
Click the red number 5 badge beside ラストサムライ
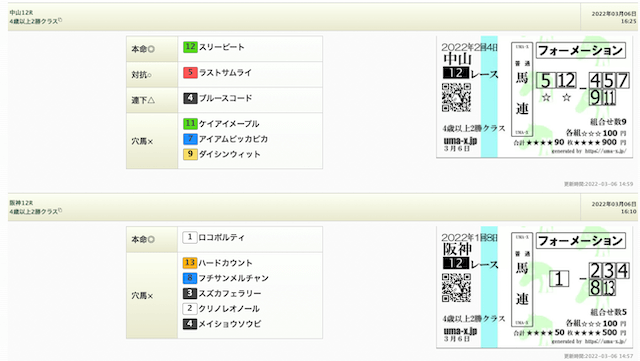coord(190,73)
